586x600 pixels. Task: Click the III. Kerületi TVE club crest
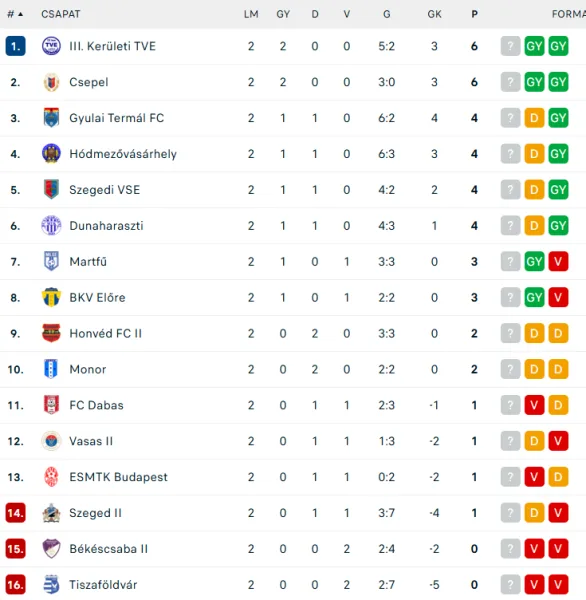[51, 46]
